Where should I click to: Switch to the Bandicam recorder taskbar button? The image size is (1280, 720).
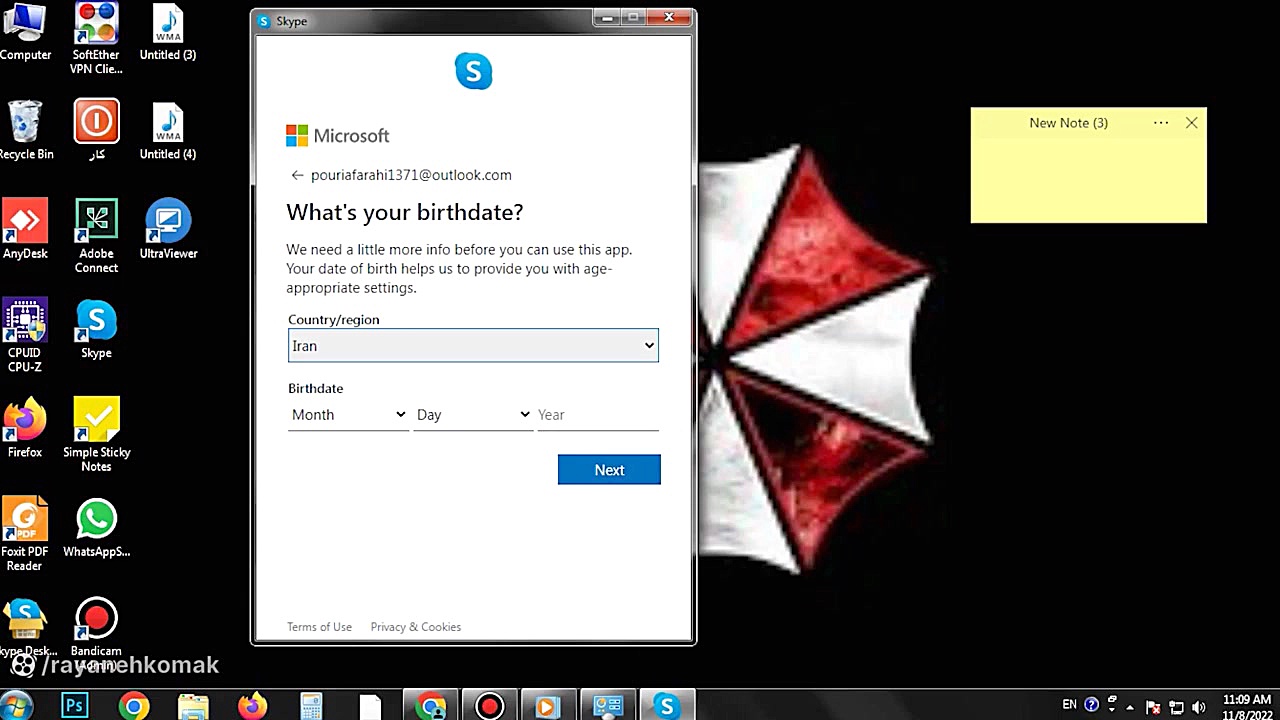(x=489, y=706)
